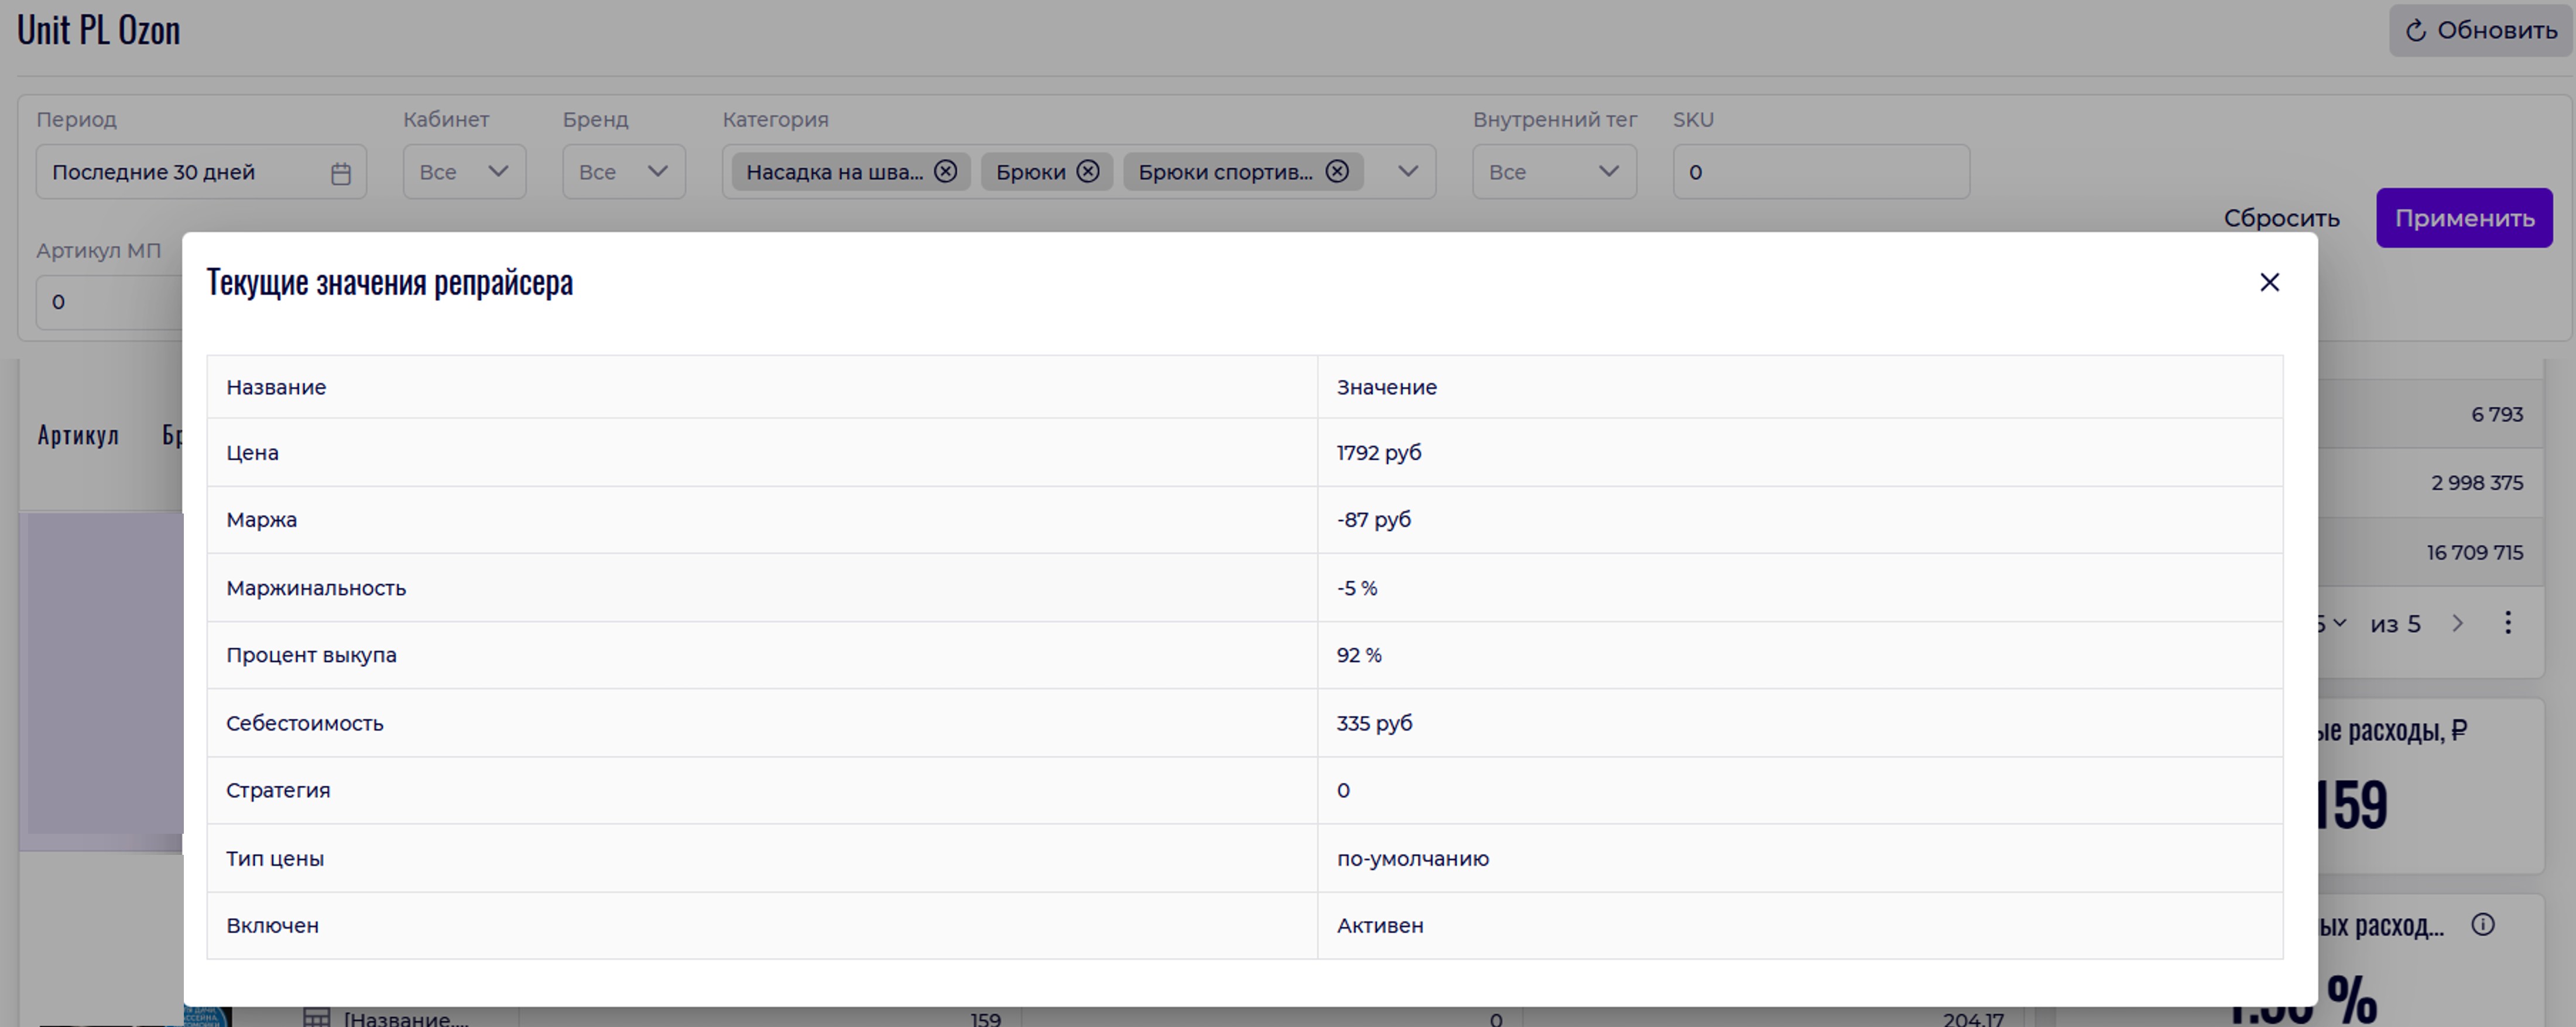Close the repricer values dialog
This screenshot has width=2576, height=1027.
click(2269, 283)
